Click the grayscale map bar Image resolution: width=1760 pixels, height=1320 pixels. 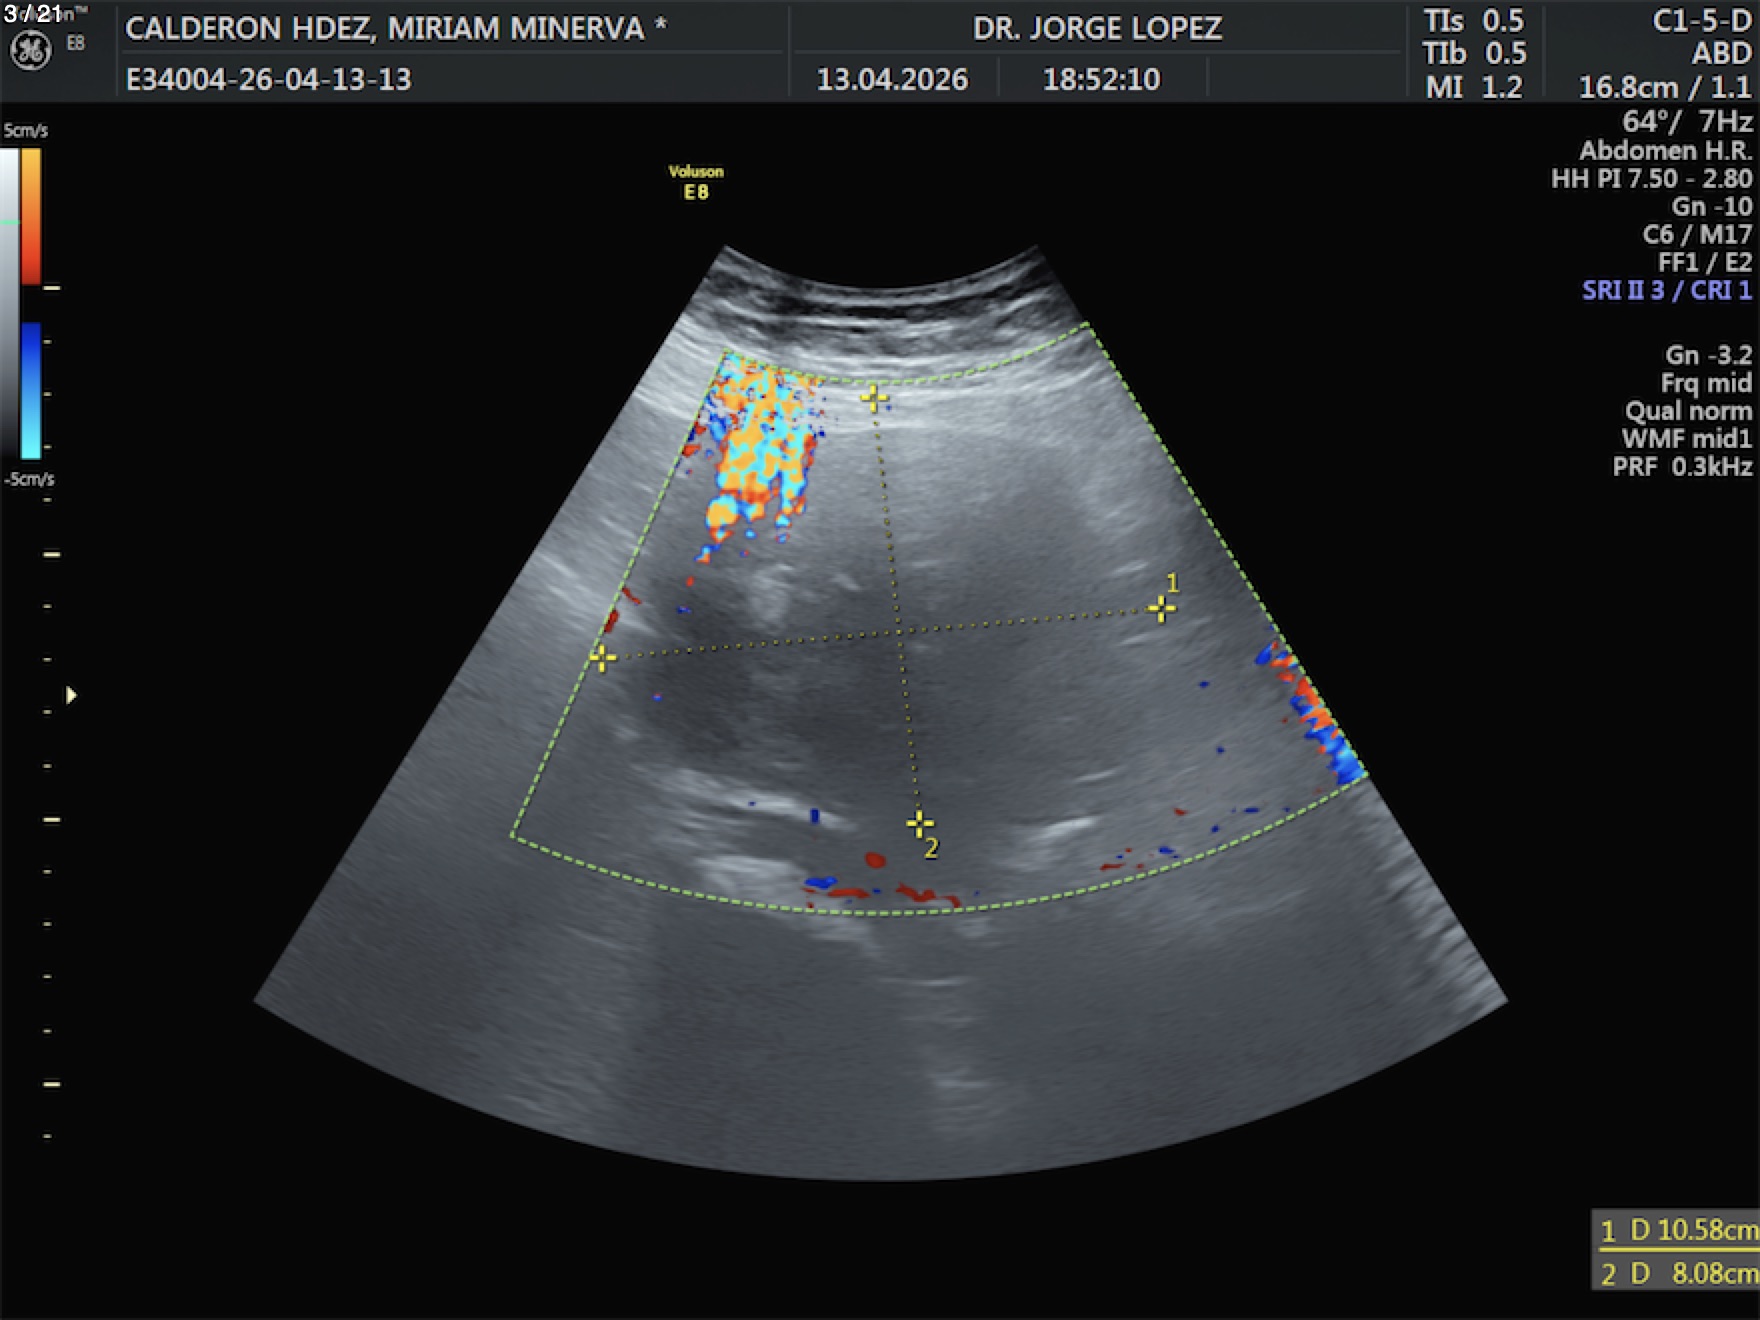[9, 300]
